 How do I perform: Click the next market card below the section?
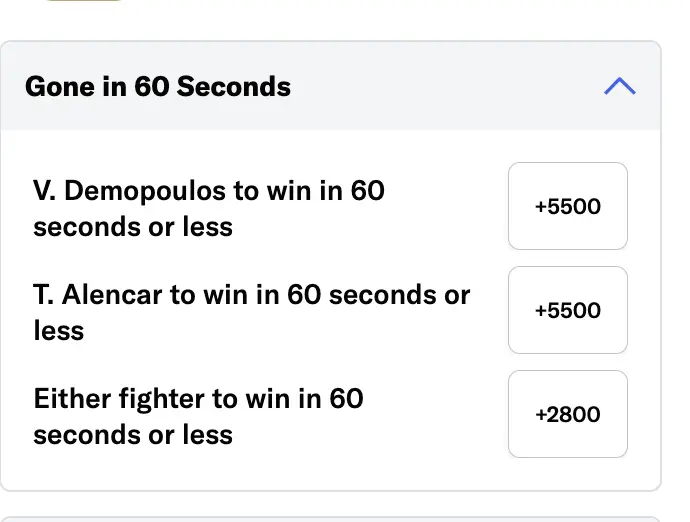point(330,518)
